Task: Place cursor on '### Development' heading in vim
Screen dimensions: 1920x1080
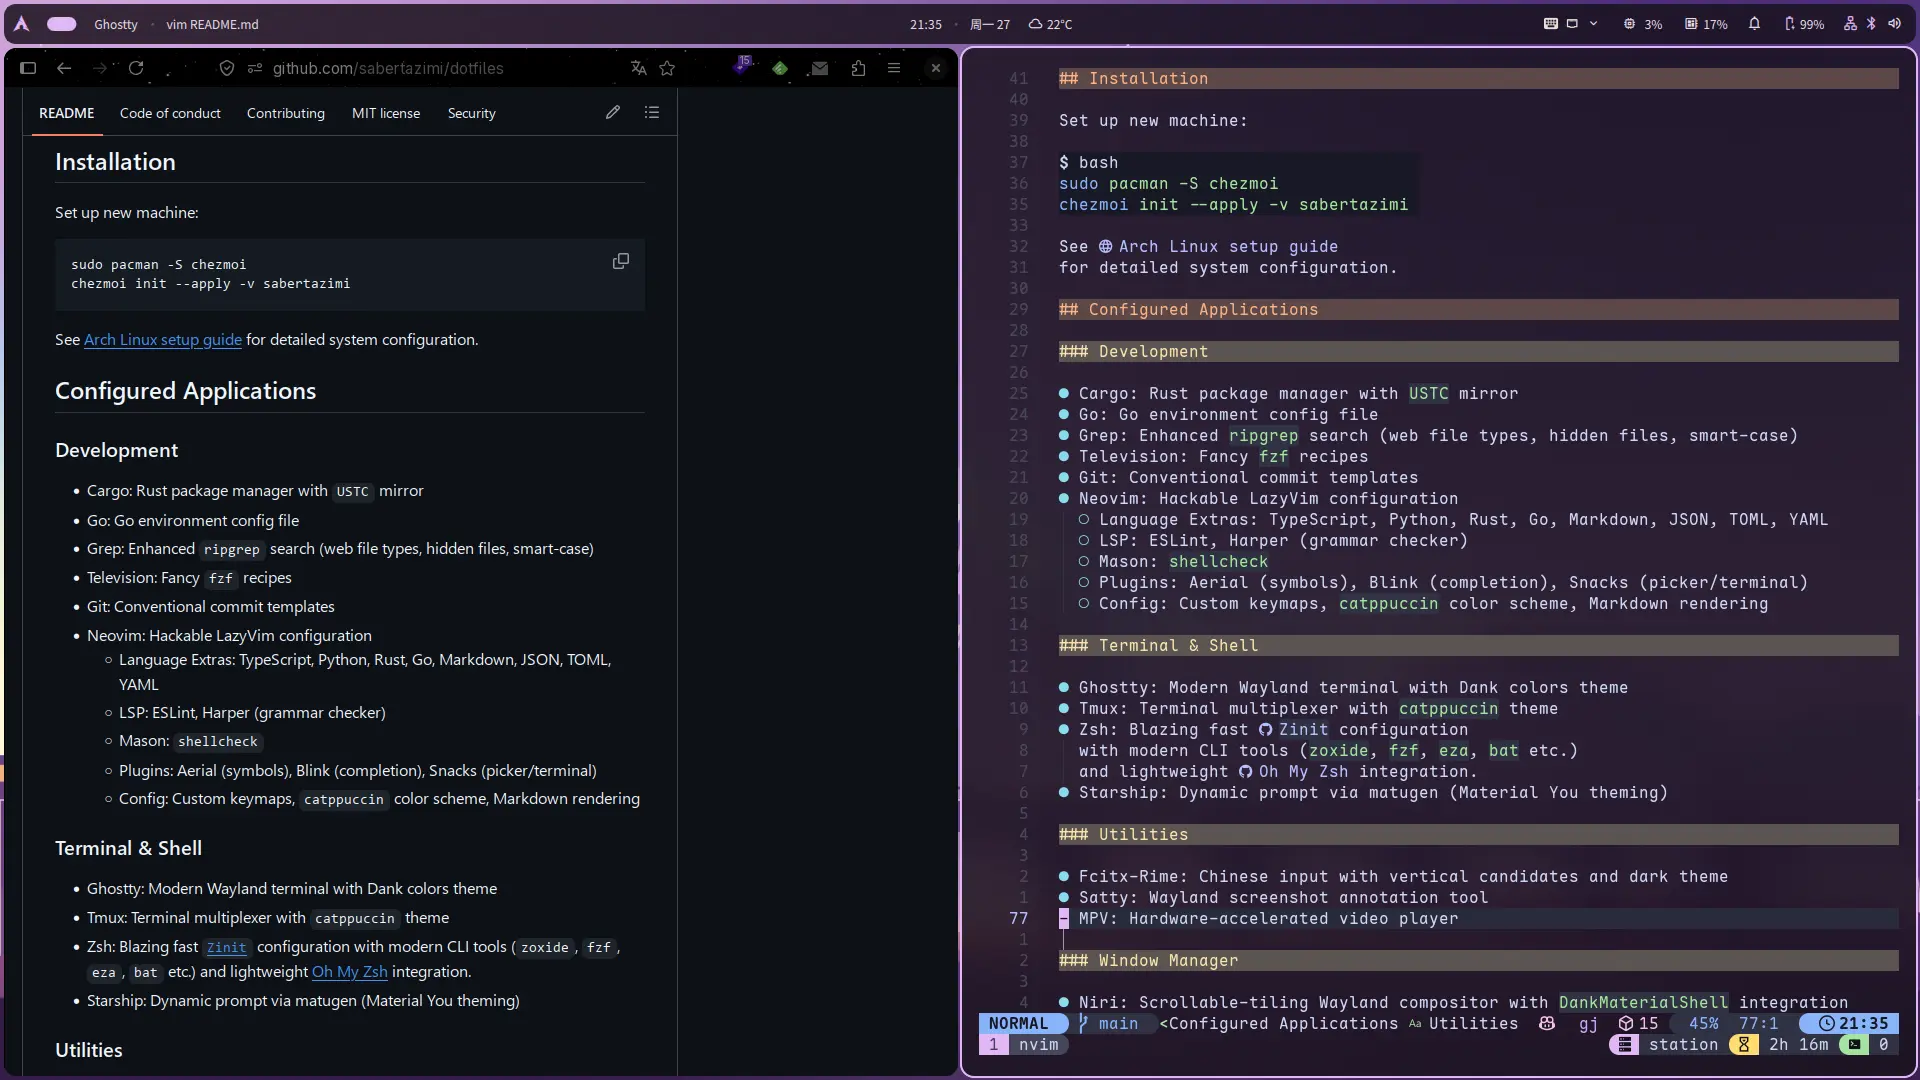Action: pos(1133,351)
